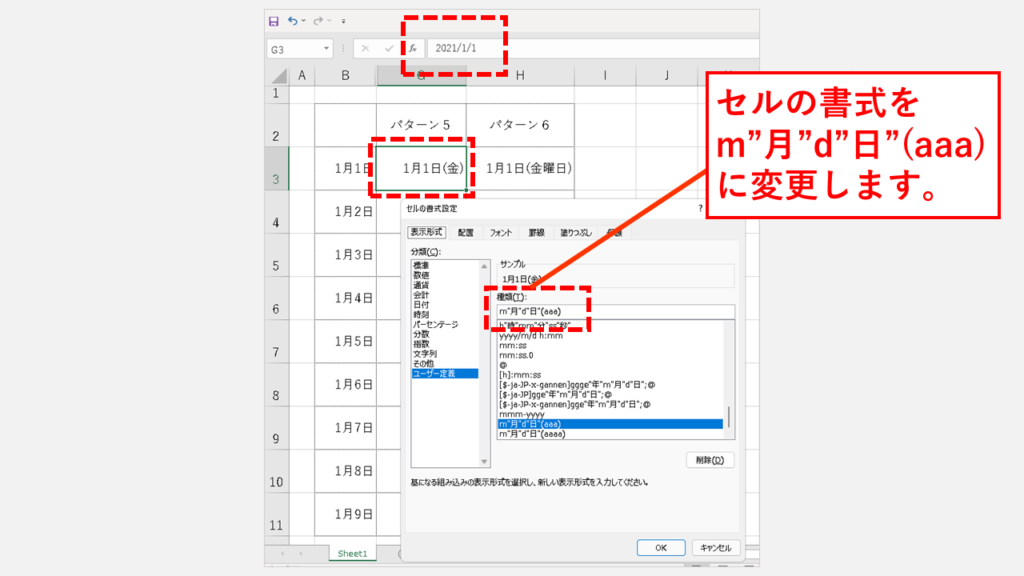Select the 塗りつぶし tab
The image size is (1024, 576).
point(575,232)
